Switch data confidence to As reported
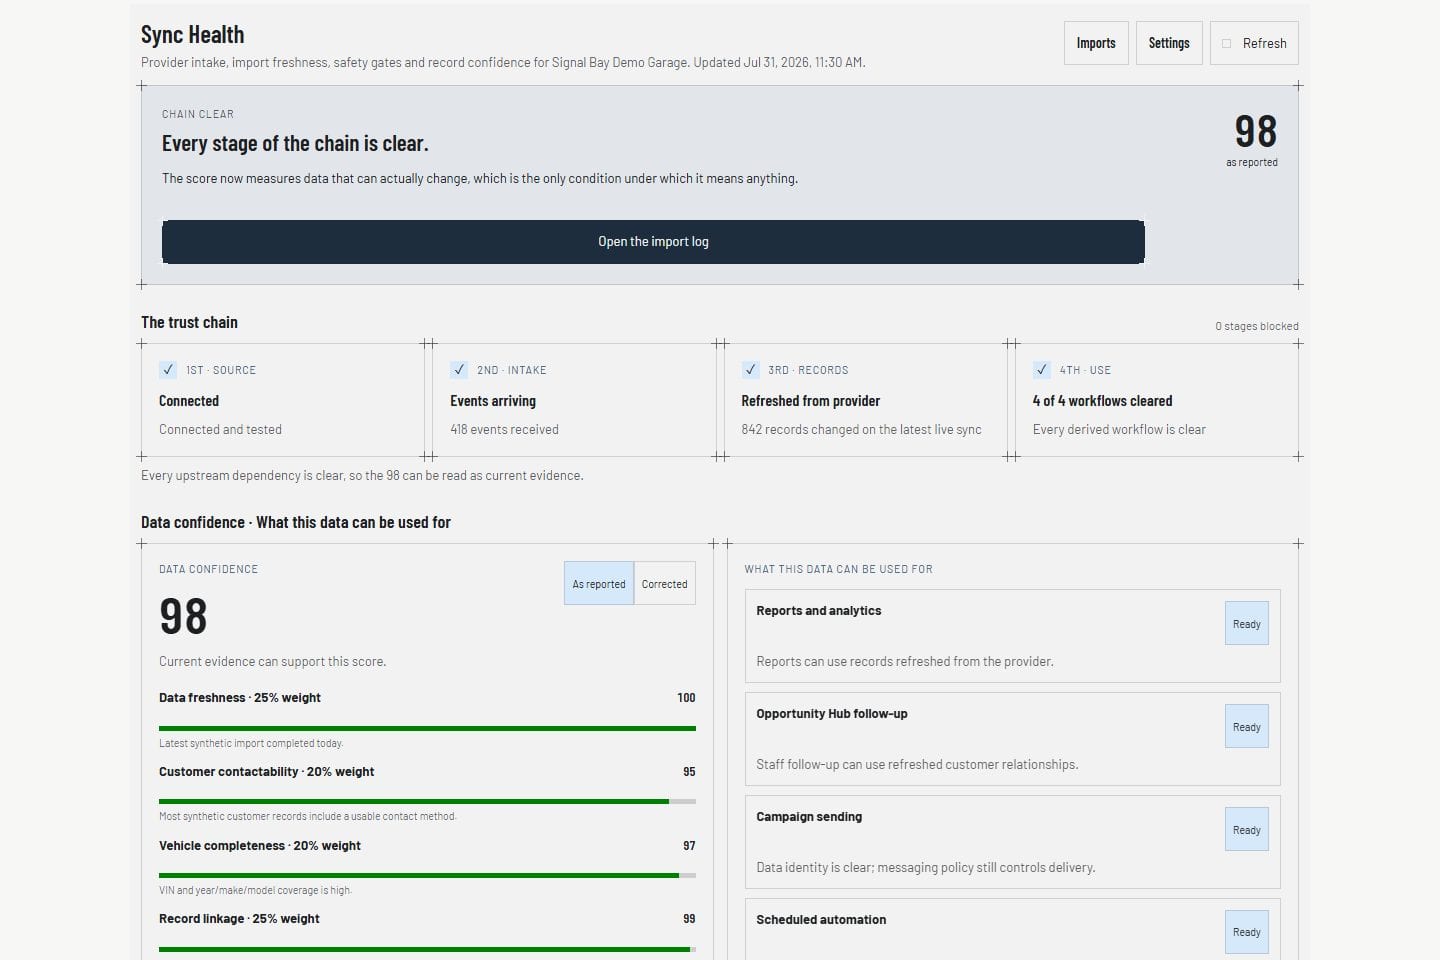The width and height of the screenshot is (1440, 960). coord(599,584)
